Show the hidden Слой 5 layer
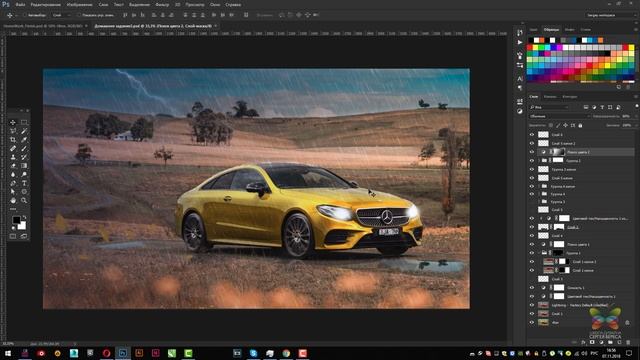This screenshot has width=640, height=360. 531,210
